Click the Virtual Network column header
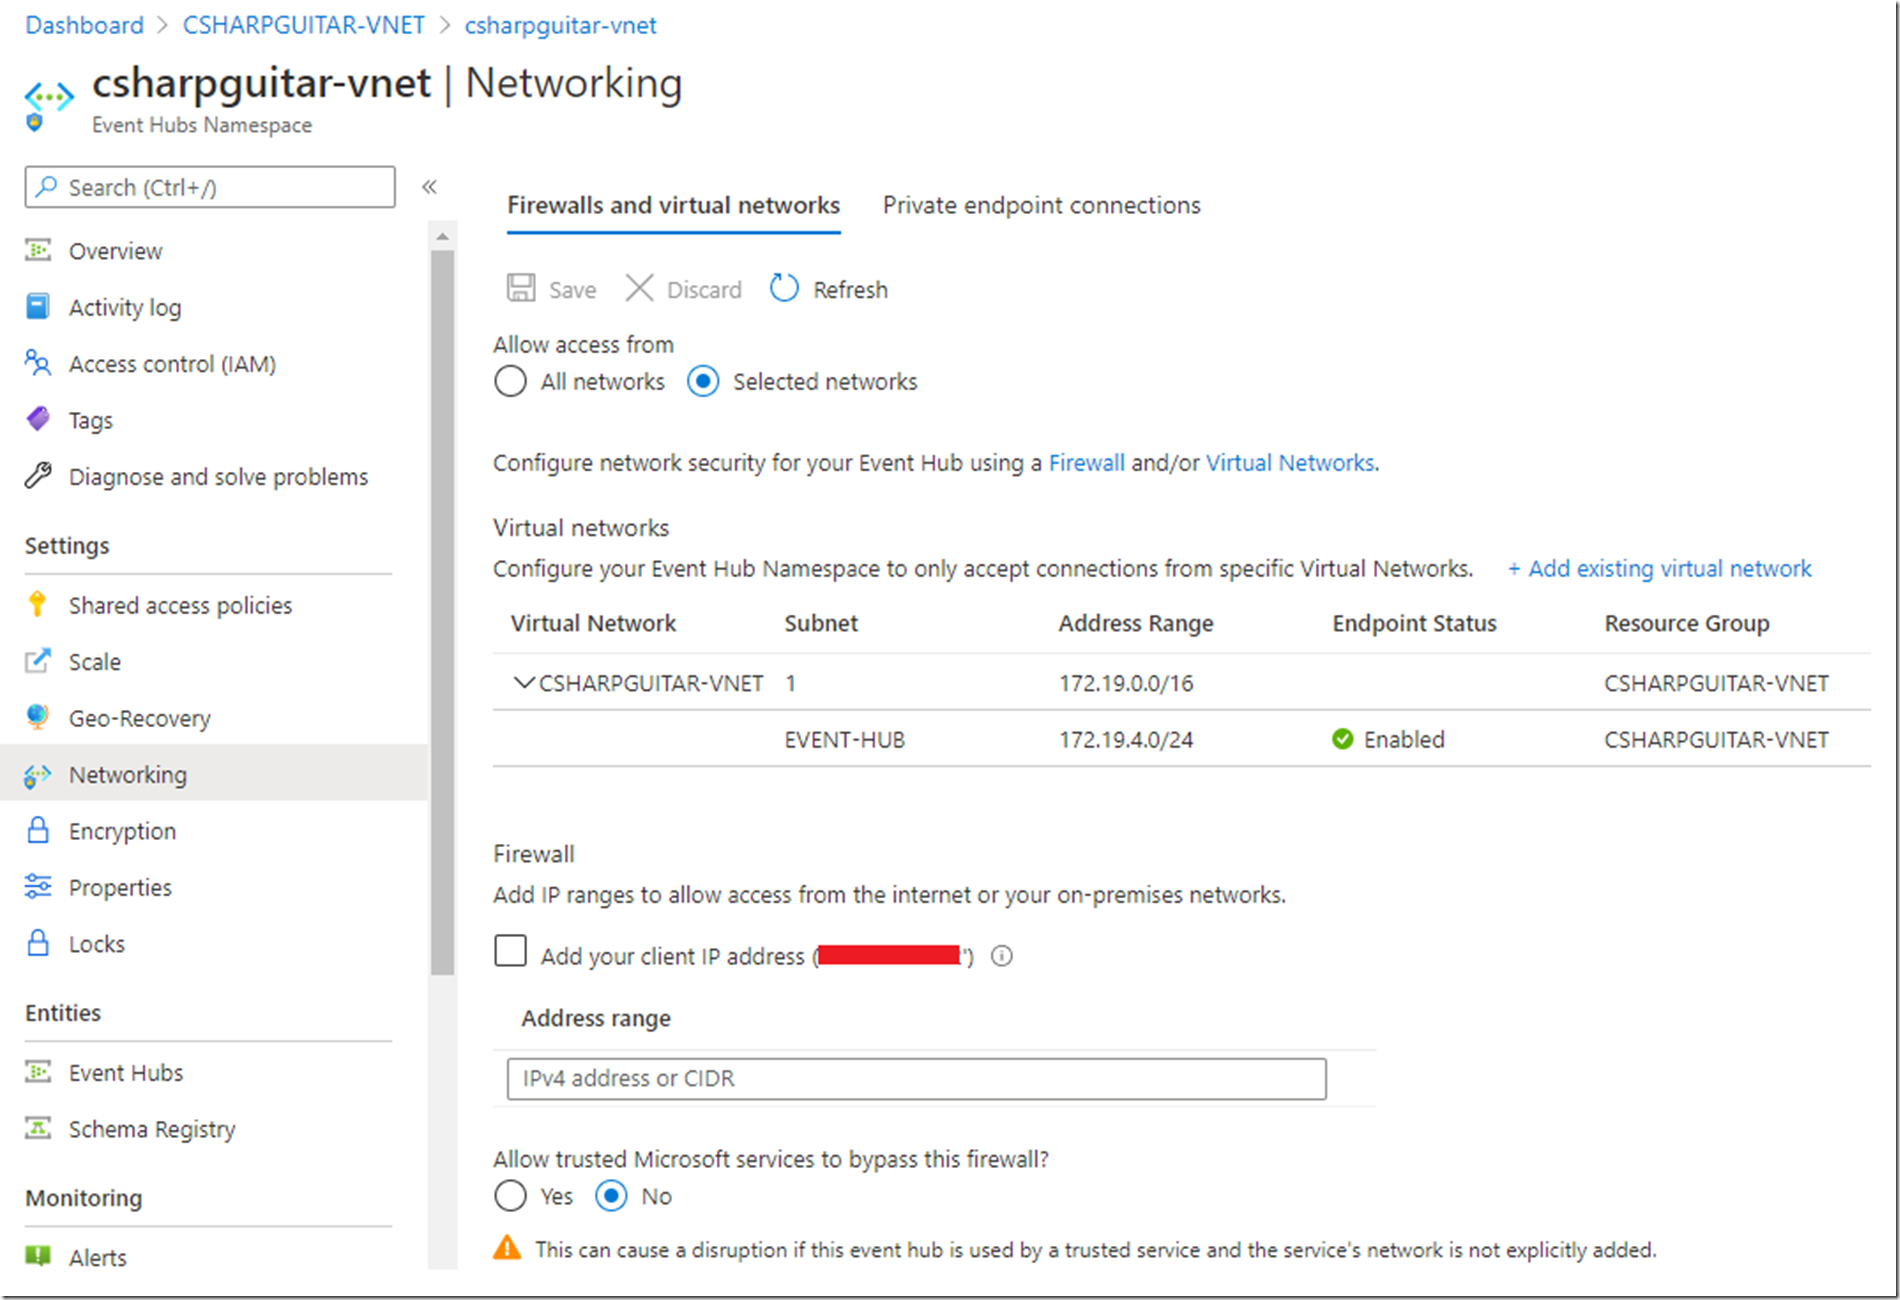Screen dimensions: 1900x1300 (x=593, y=623)
